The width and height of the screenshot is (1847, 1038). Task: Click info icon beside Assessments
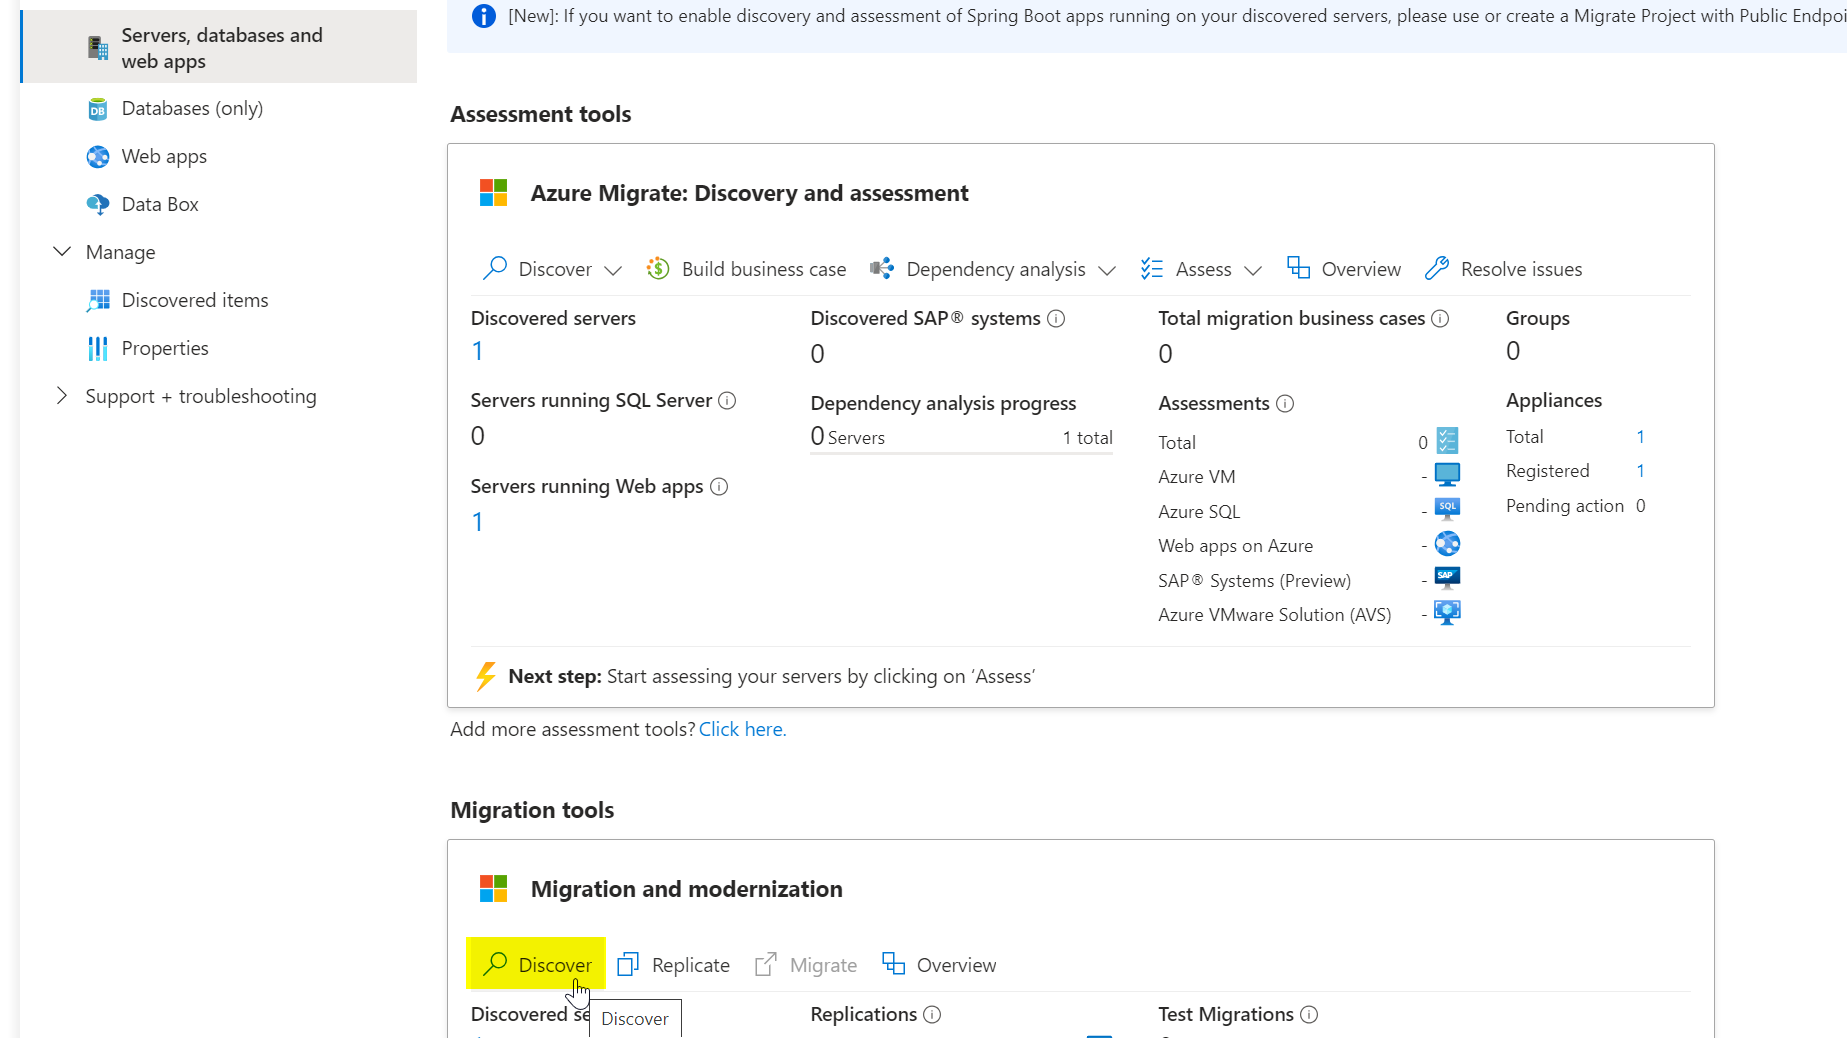(1285, 404)
